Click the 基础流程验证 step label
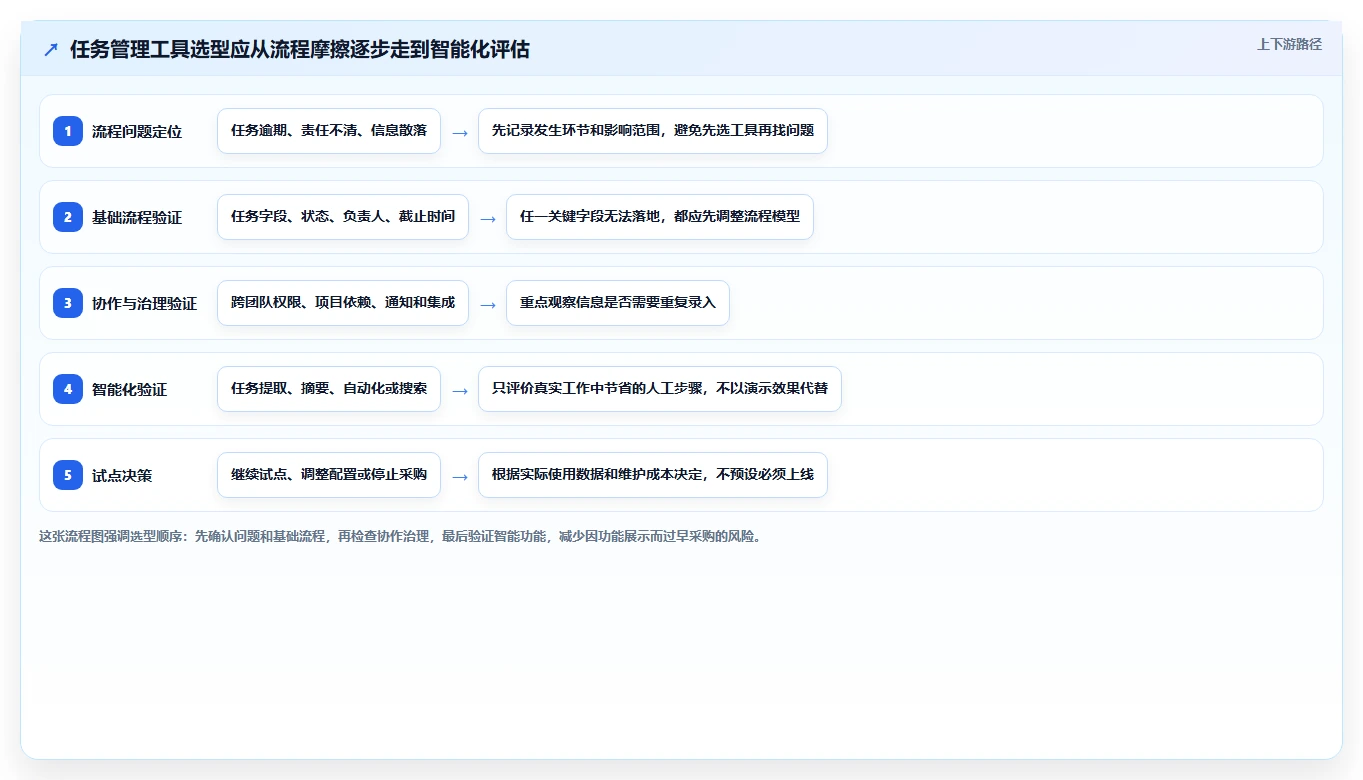 [137, 217]
